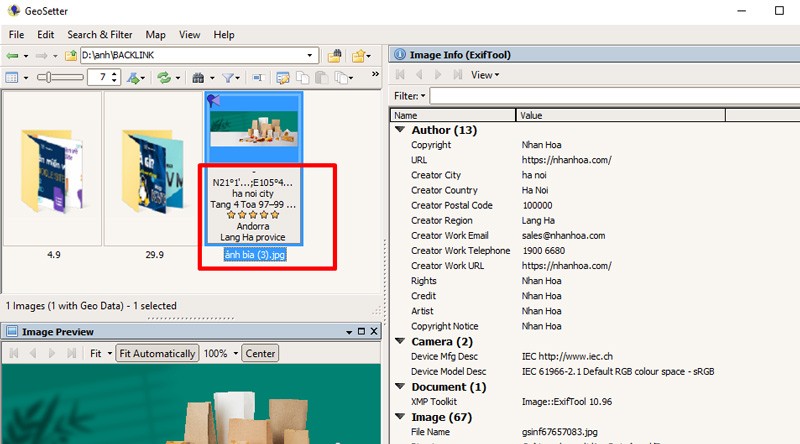Collapse the Camera (2) section

click(400, 341)
